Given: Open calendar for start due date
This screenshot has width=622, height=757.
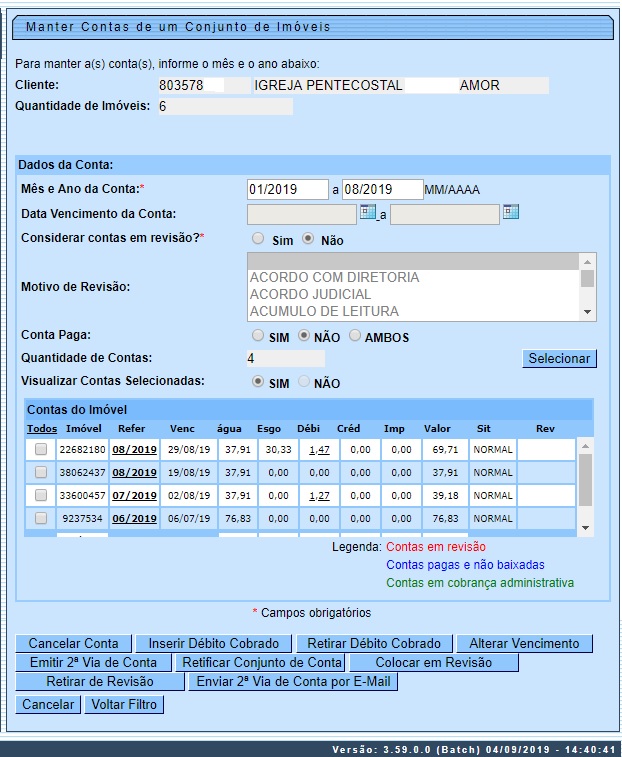Looking at the screenshot, I should click(x=367, y=212).
